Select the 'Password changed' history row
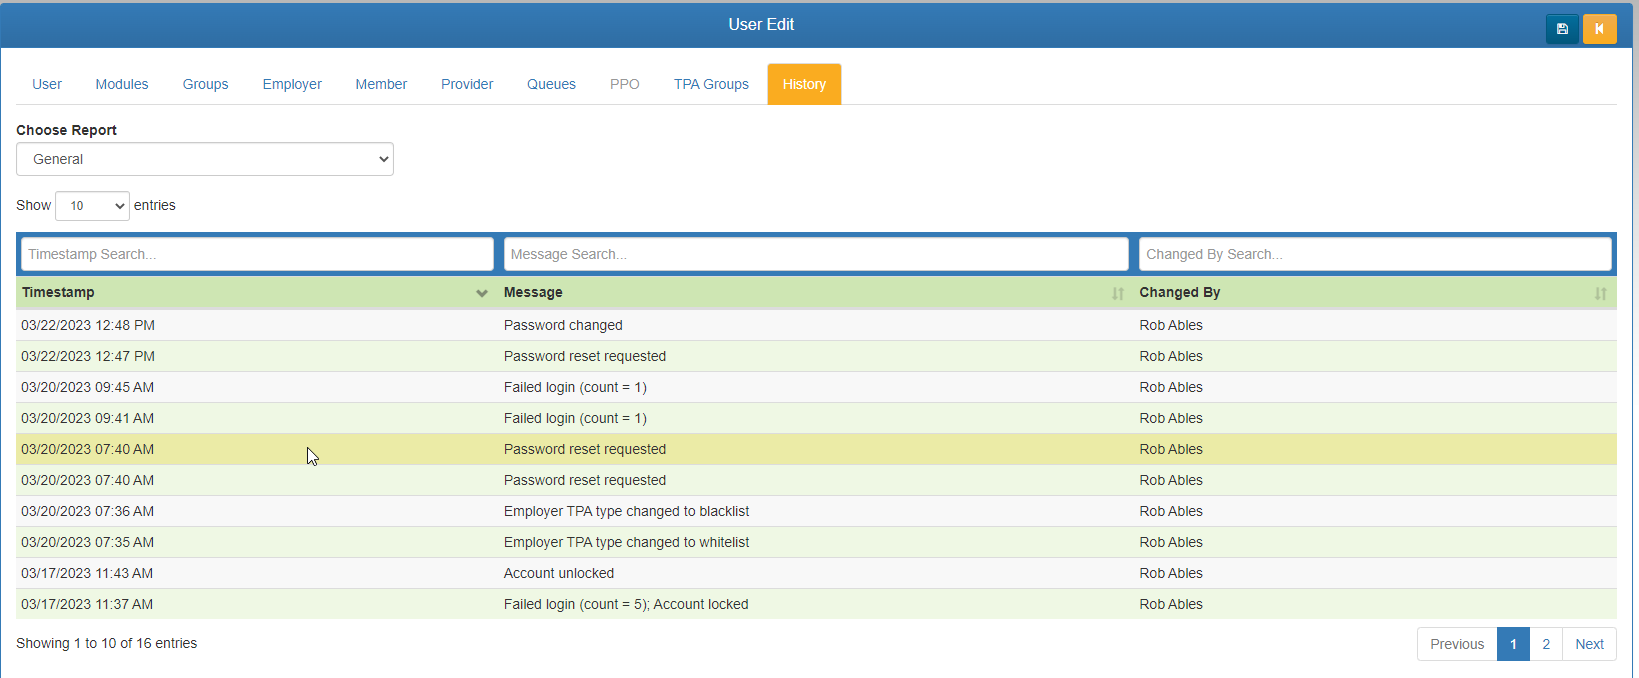 coord(563,325)
